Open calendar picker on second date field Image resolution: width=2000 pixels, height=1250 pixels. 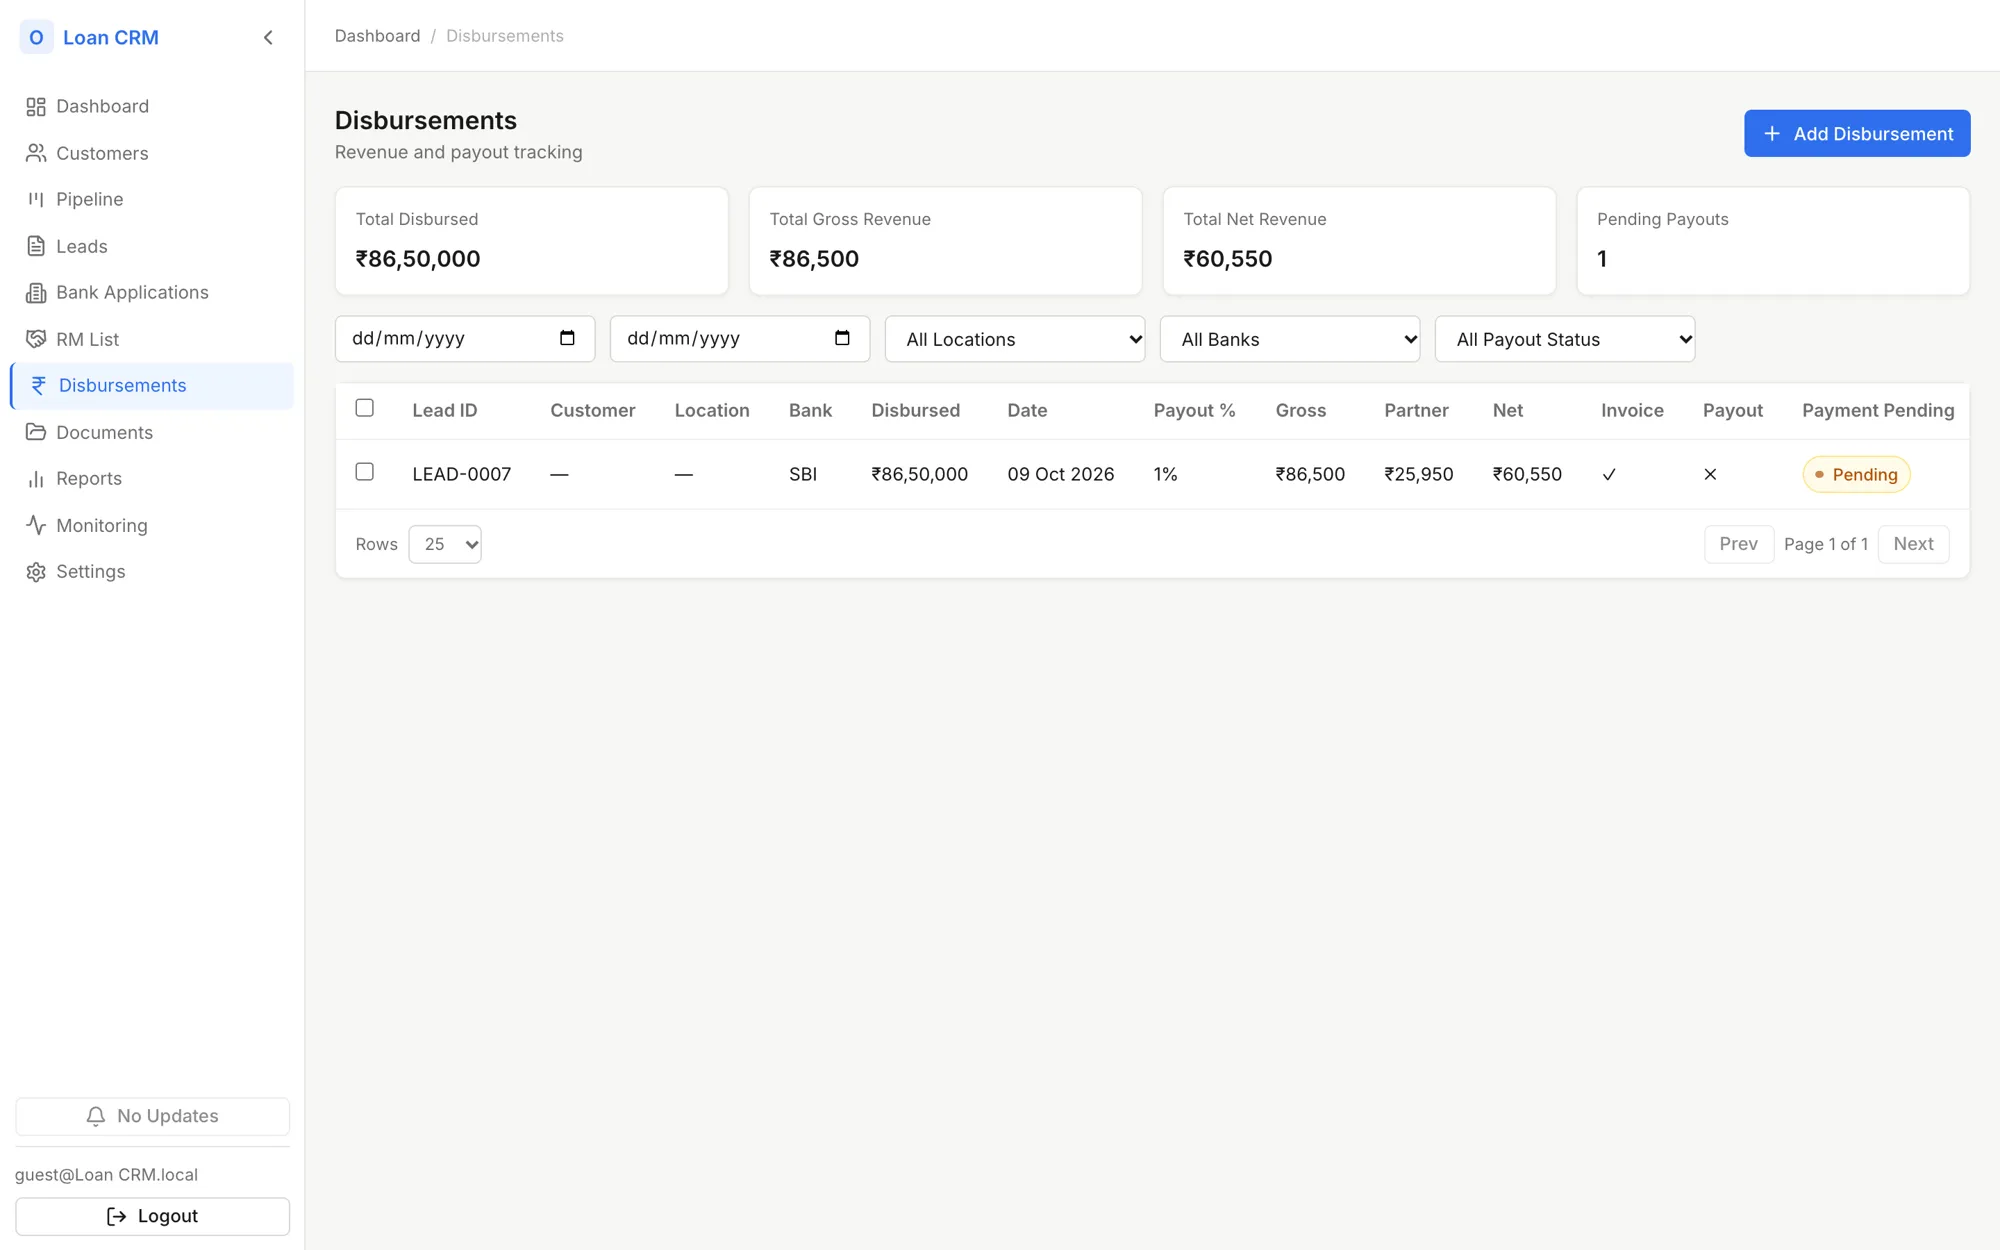click(x=842, y=338)
